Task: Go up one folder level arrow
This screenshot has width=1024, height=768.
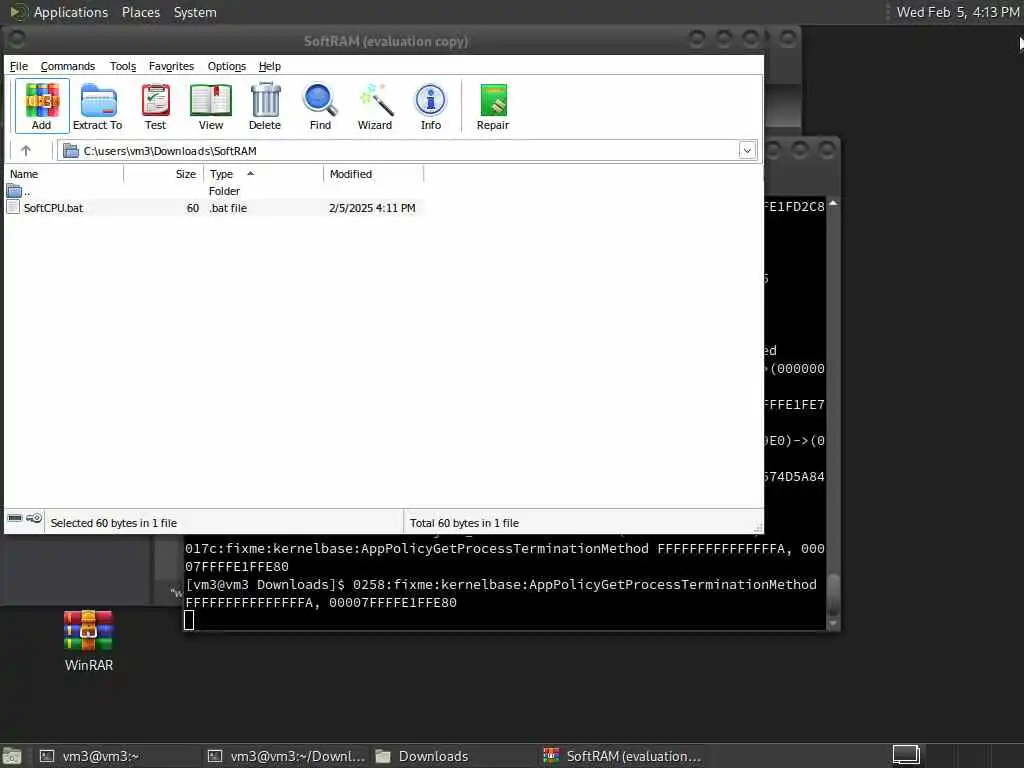Action: 25,150
